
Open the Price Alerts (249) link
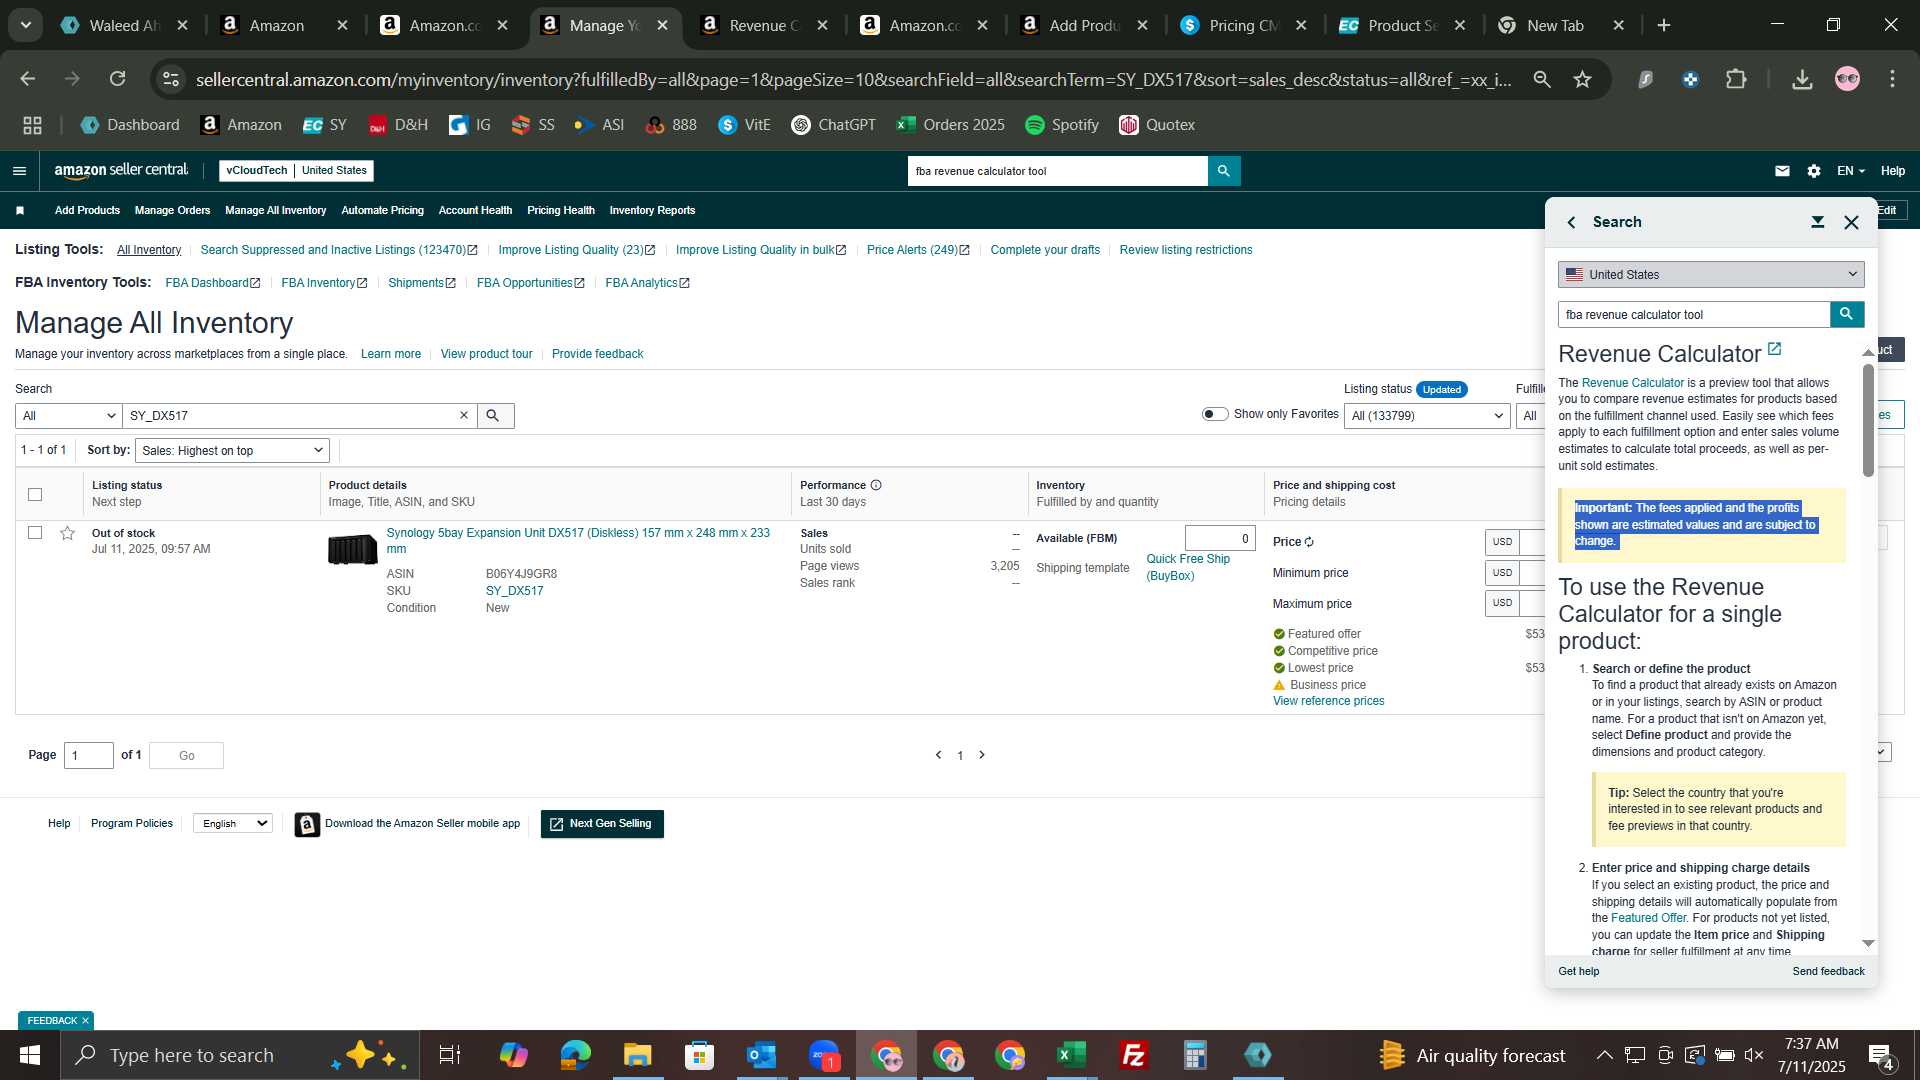tap(918, 250)
